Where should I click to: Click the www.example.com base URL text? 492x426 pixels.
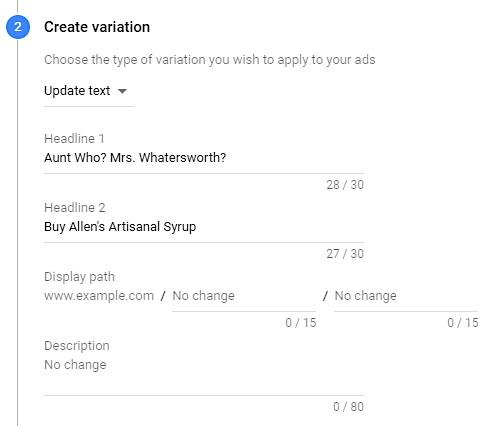(x=99, y=296)
